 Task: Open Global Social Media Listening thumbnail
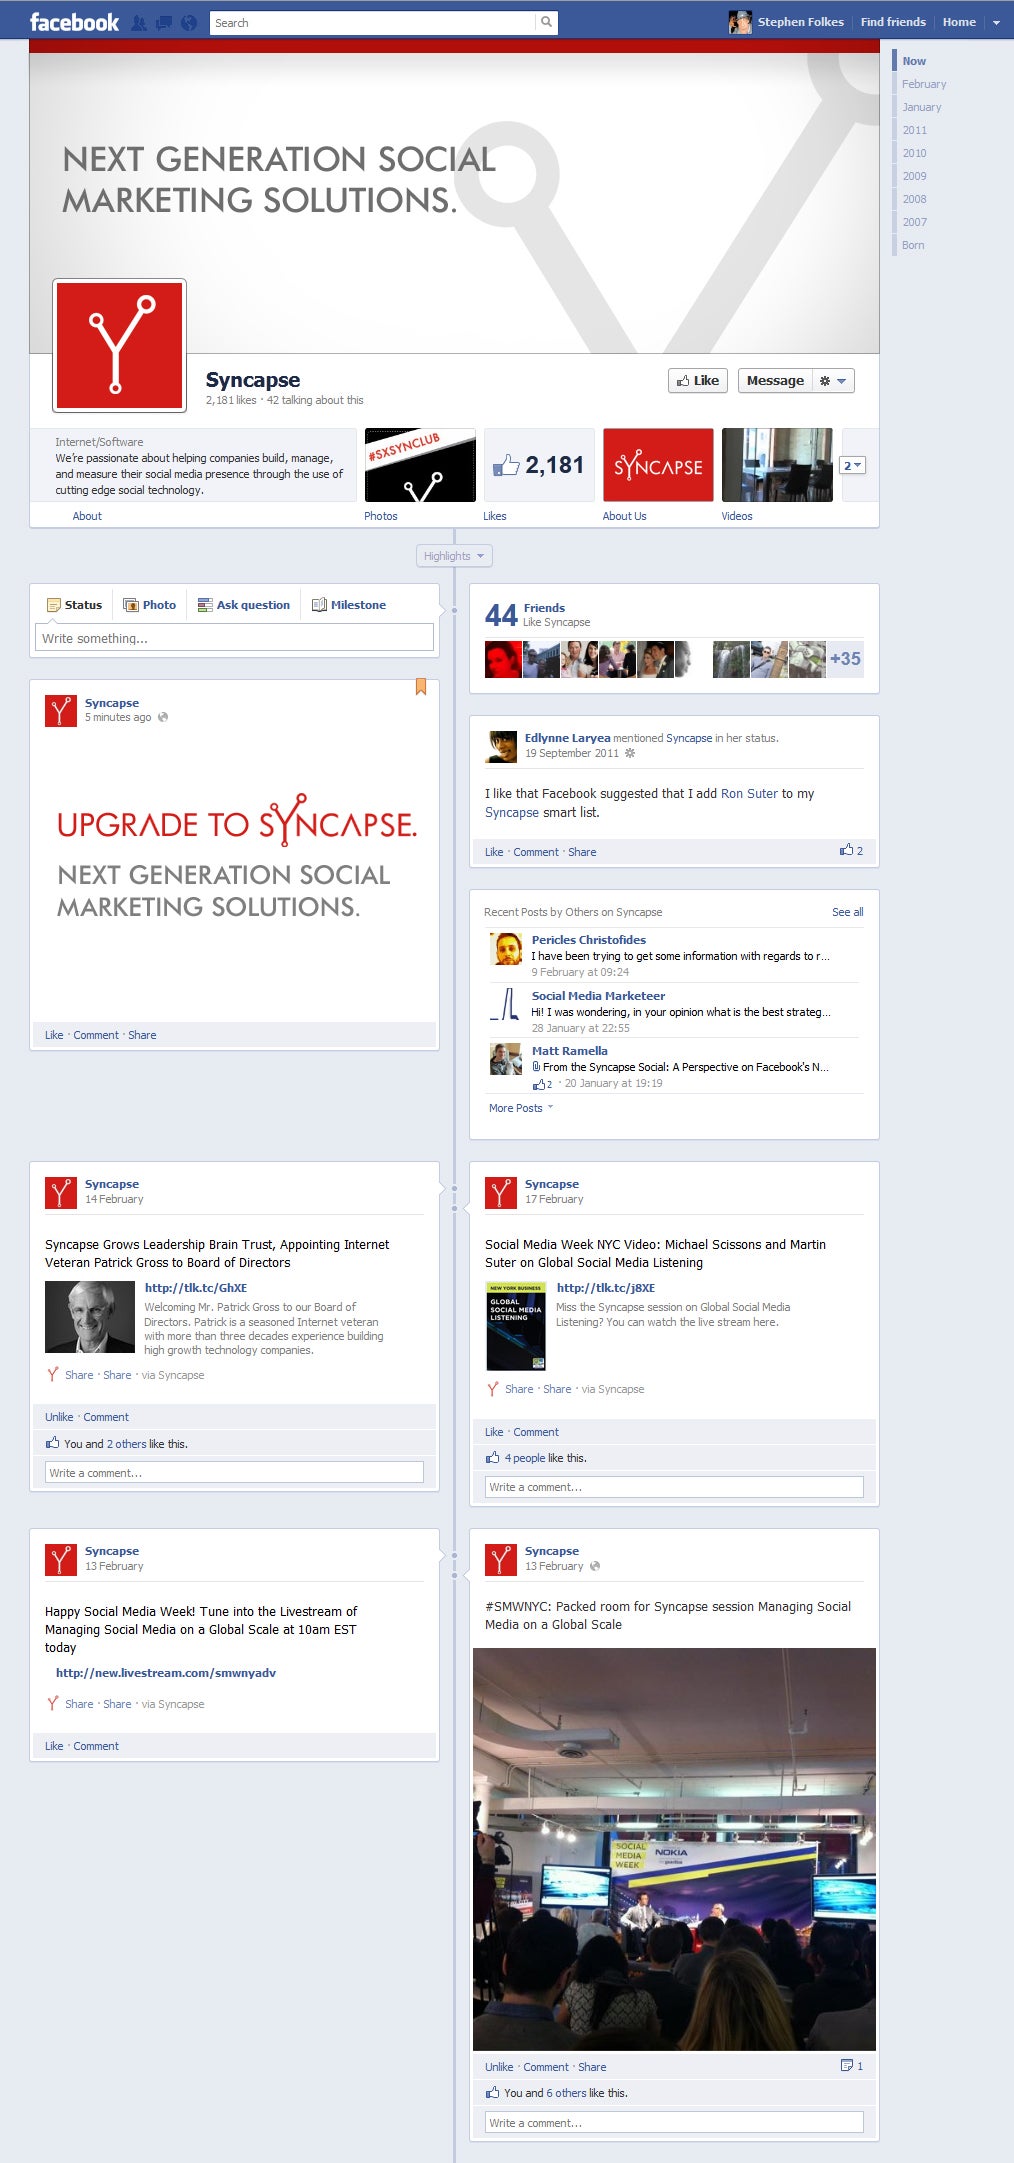(516, 1326)
